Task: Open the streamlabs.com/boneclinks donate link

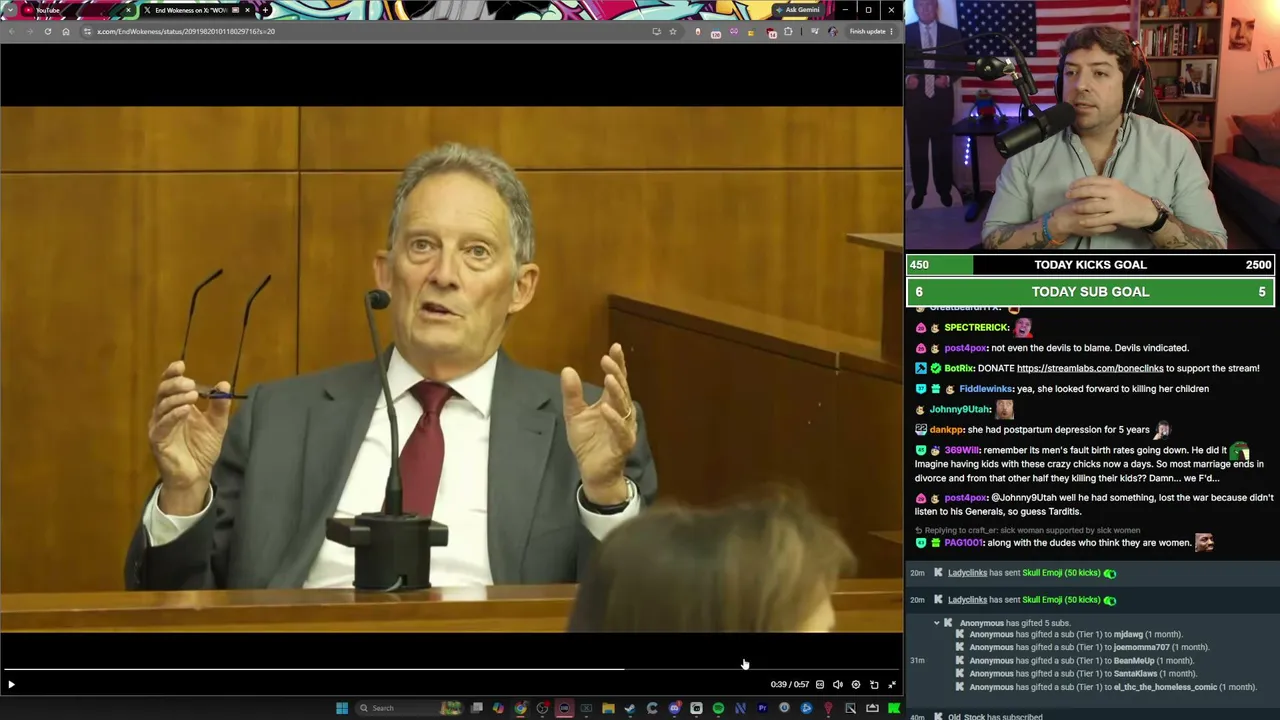Action: point(1090,368)
